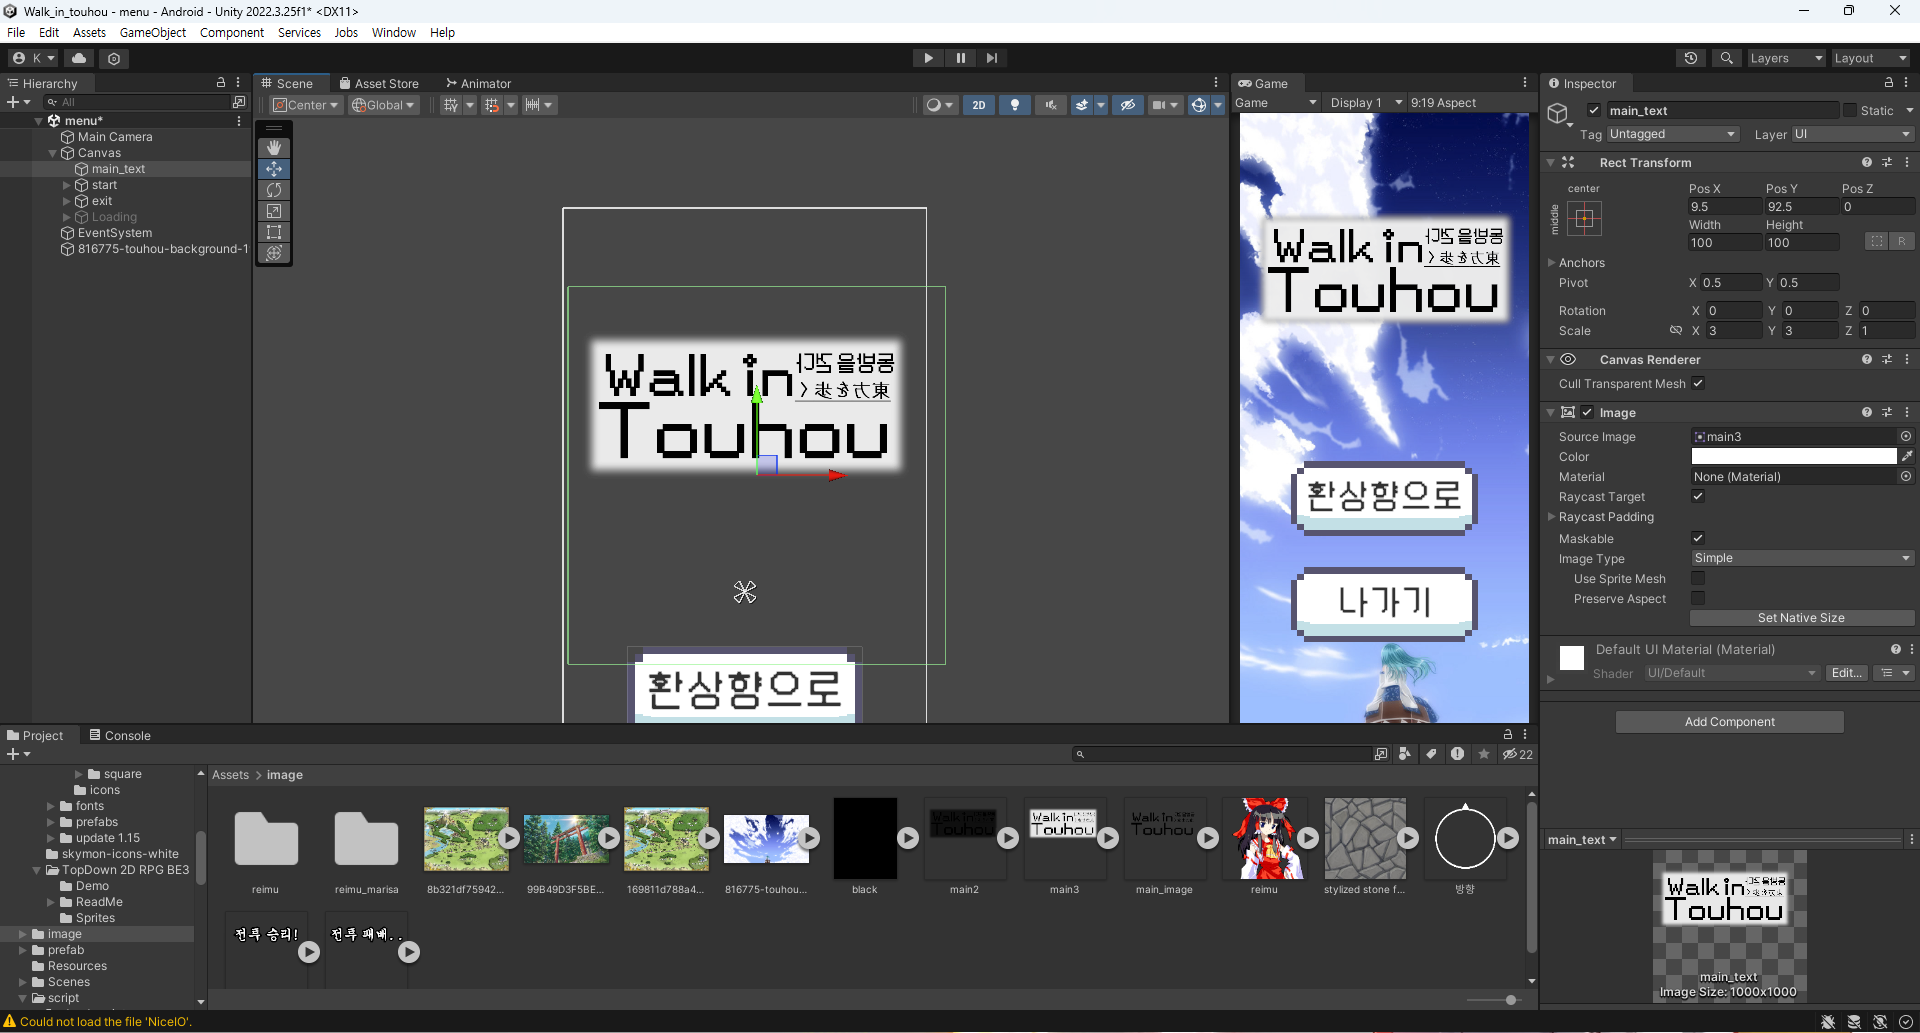Toggle Maskable checkbox
The image size is (1920, 1033).
(1698, 538)
